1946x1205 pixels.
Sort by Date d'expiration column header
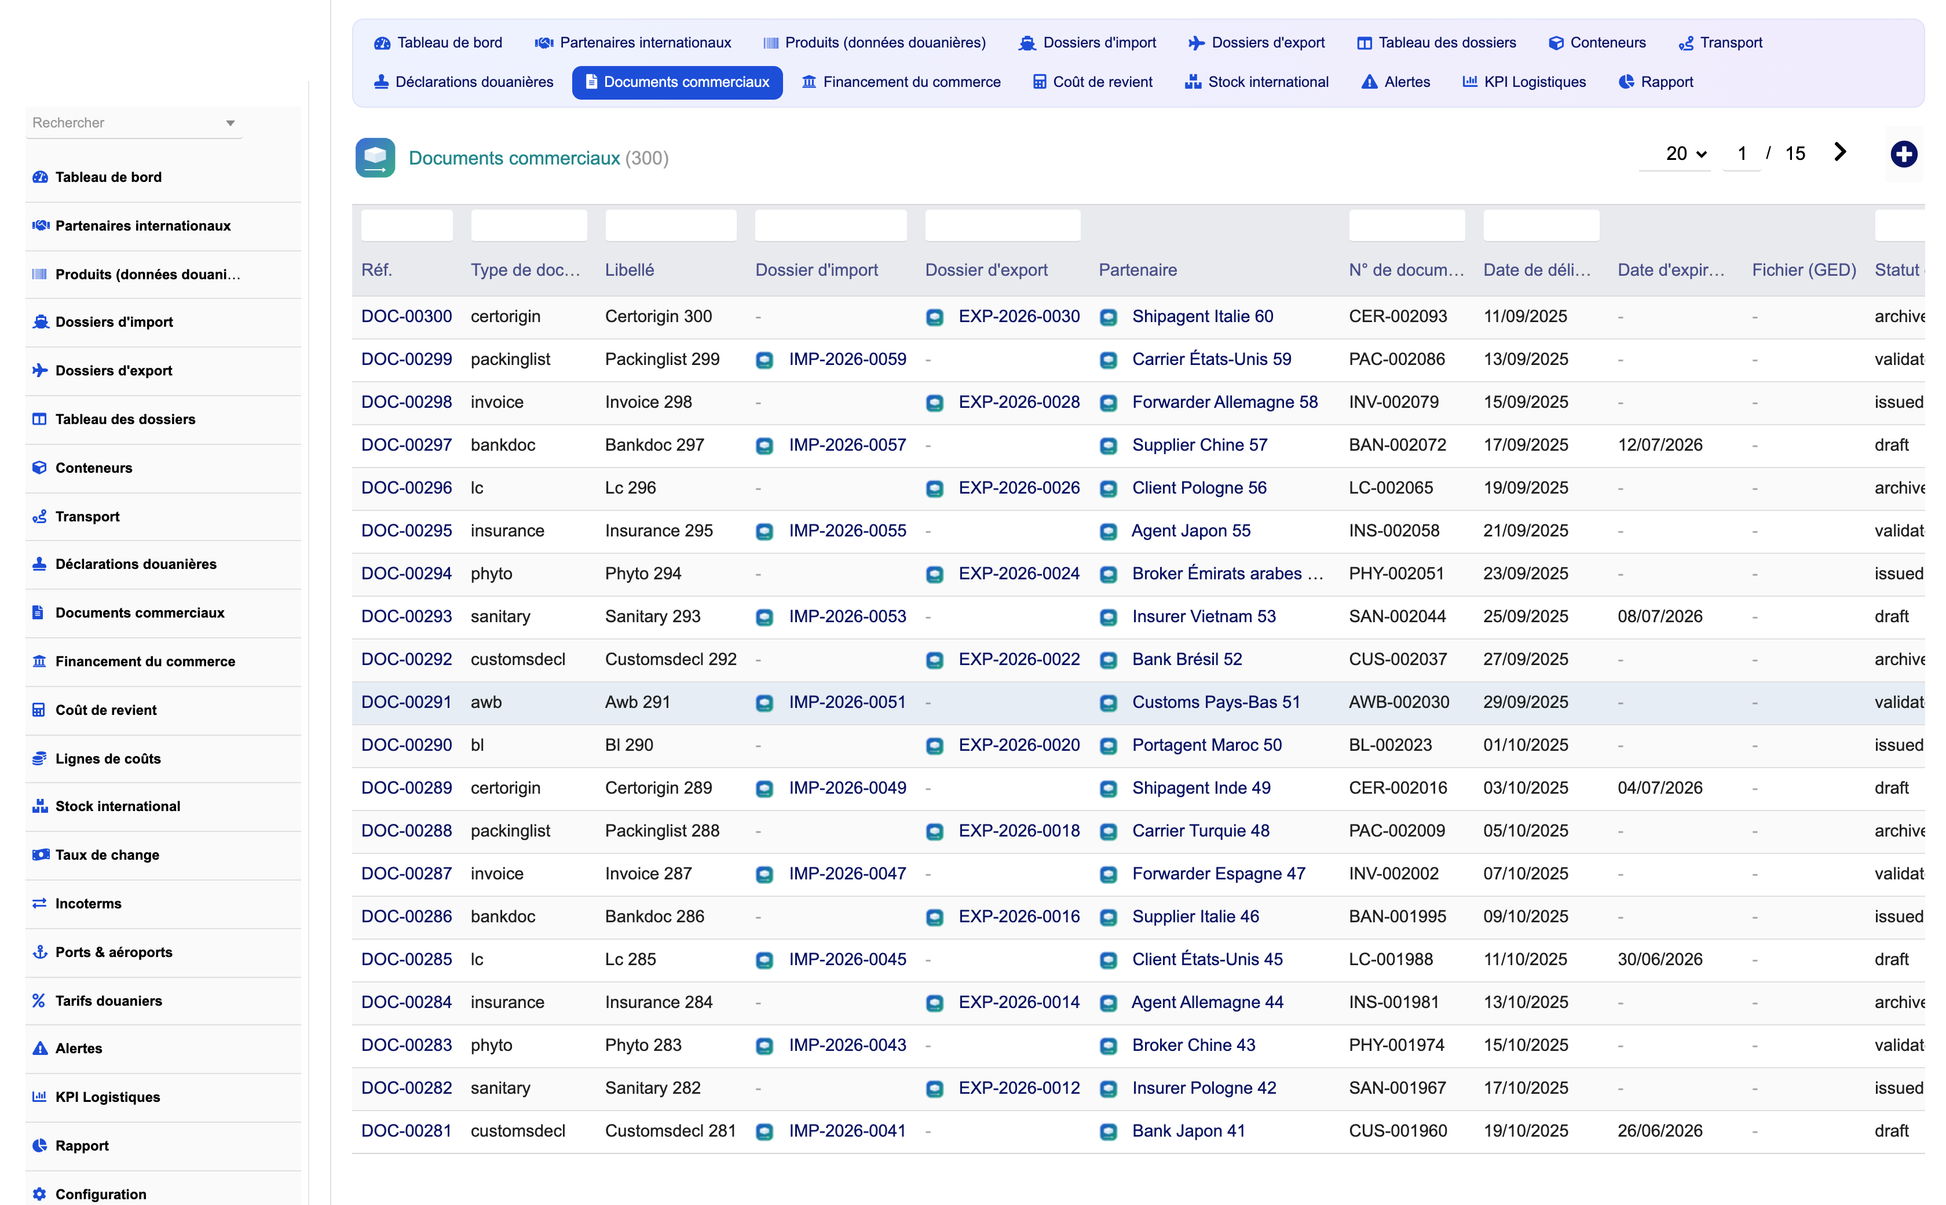pos(1671,270)
